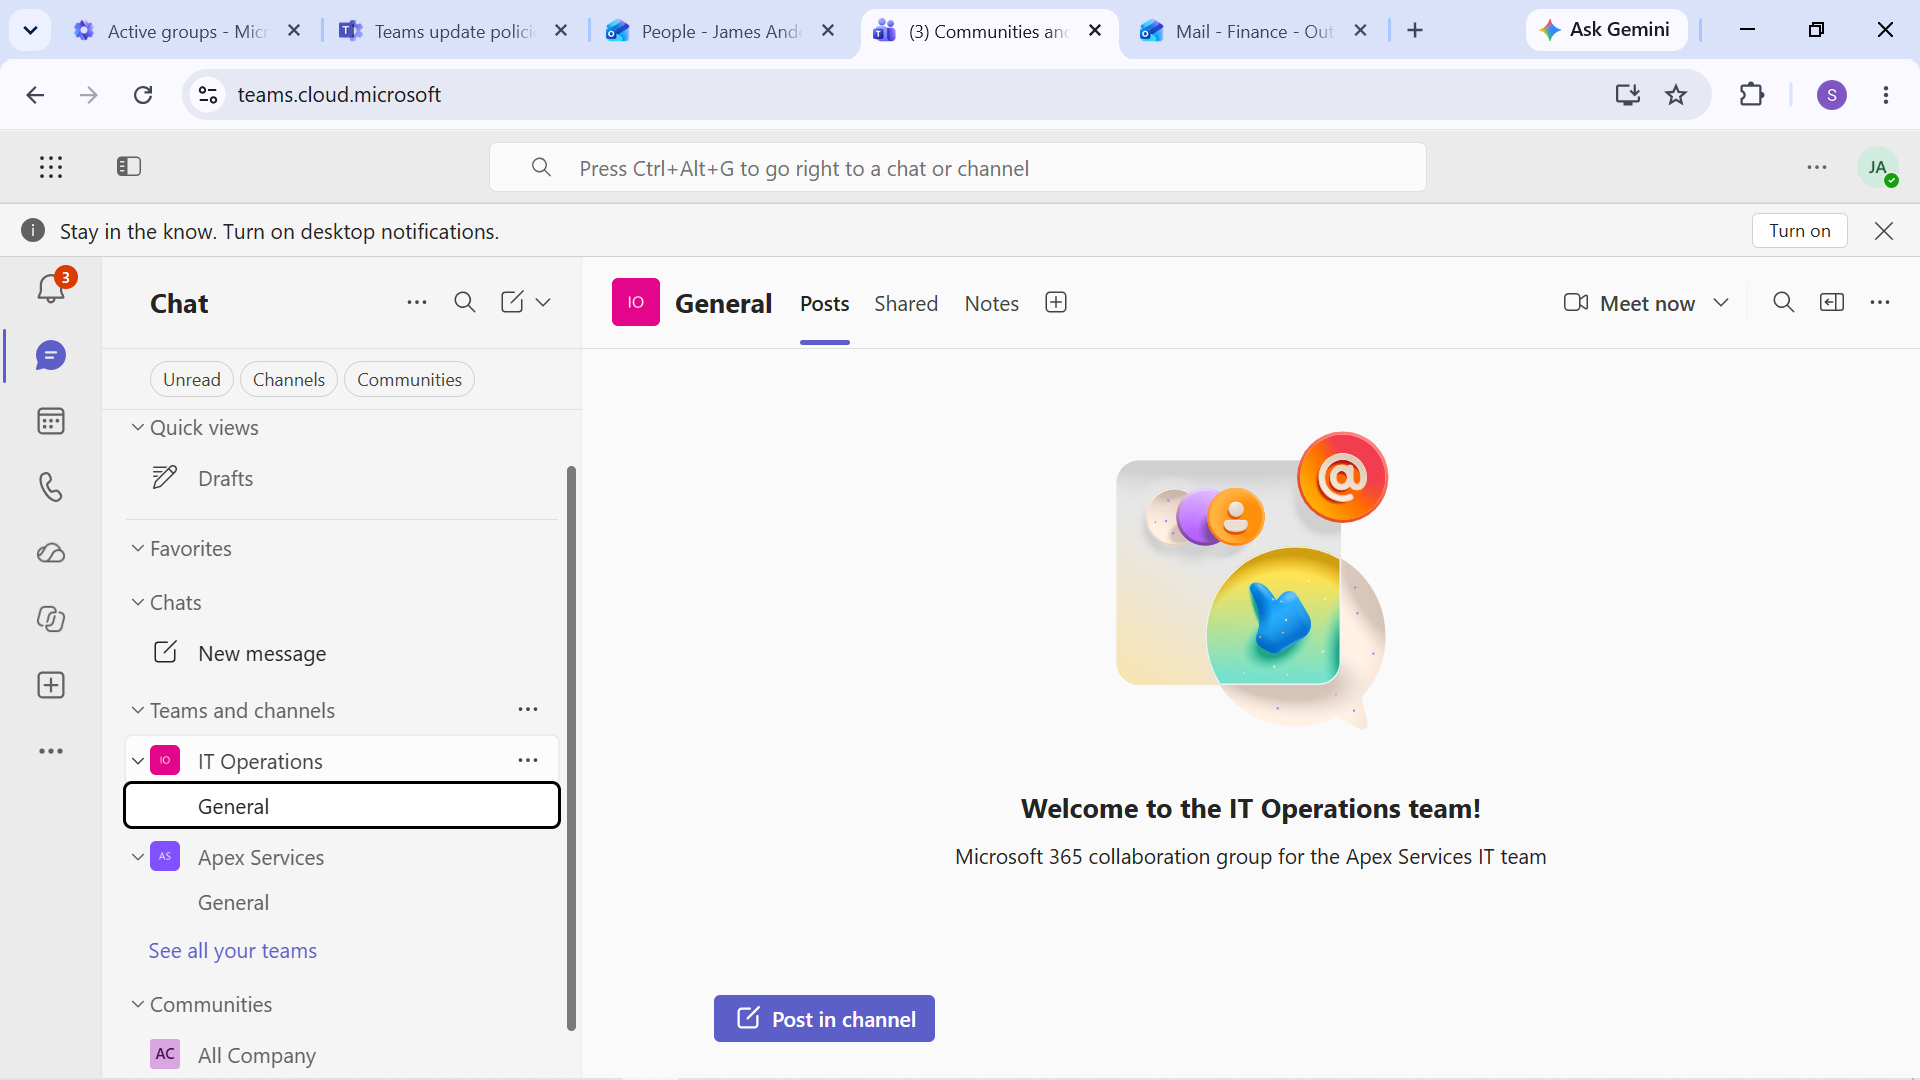Filter the chat list by Unread

(x=192, y=380)
